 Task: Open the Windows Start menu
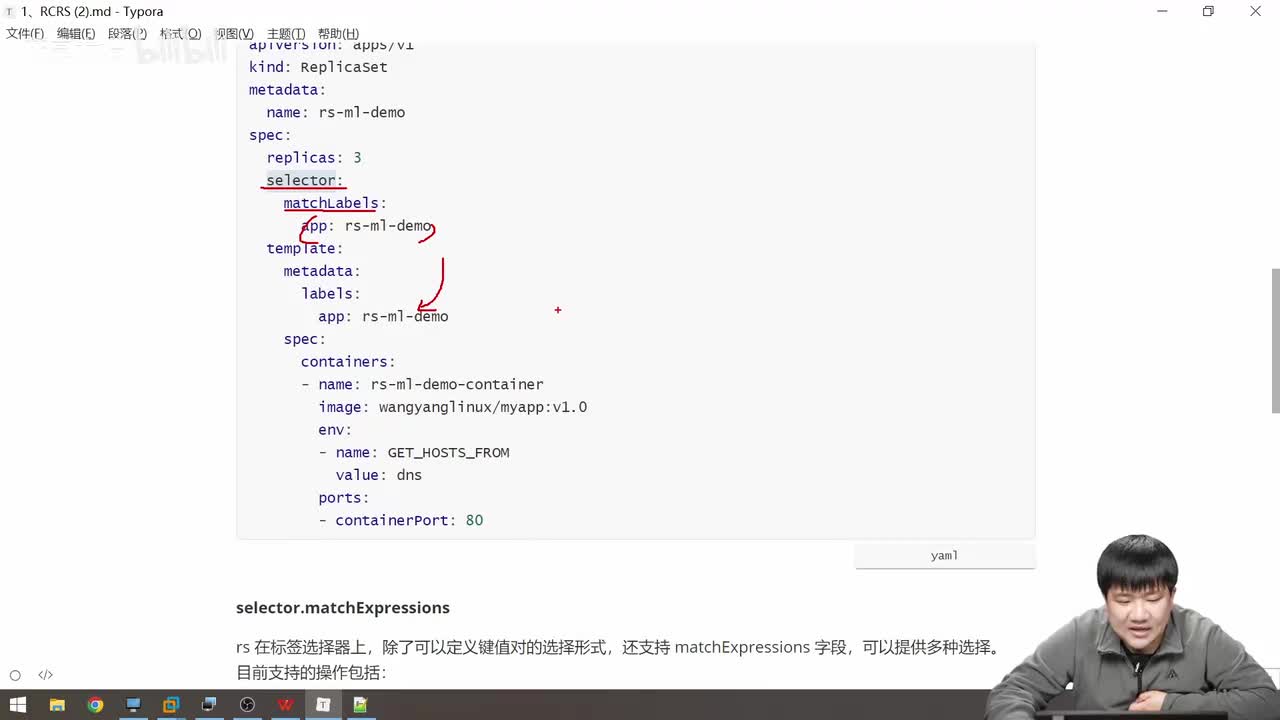point(18,705)
